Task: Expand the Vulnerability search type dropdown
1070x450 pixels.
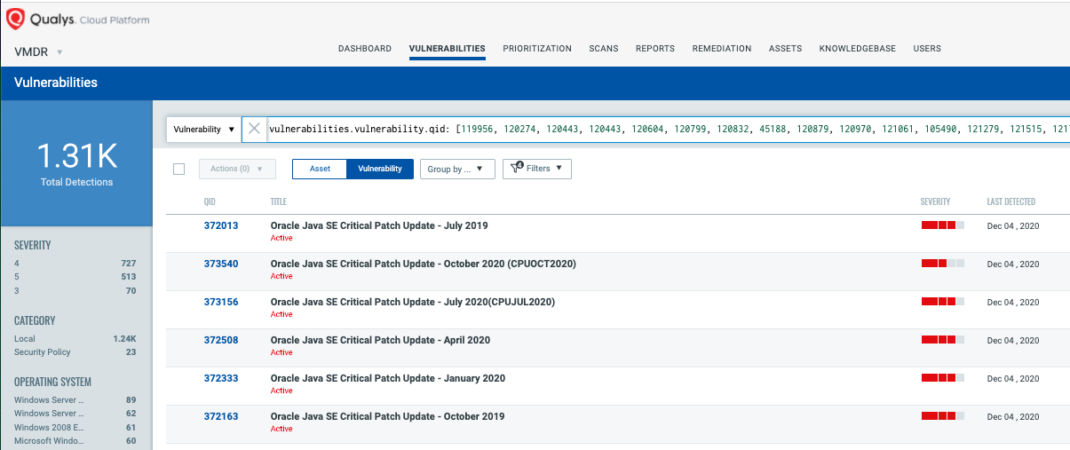Action: (x=203, y=128)
